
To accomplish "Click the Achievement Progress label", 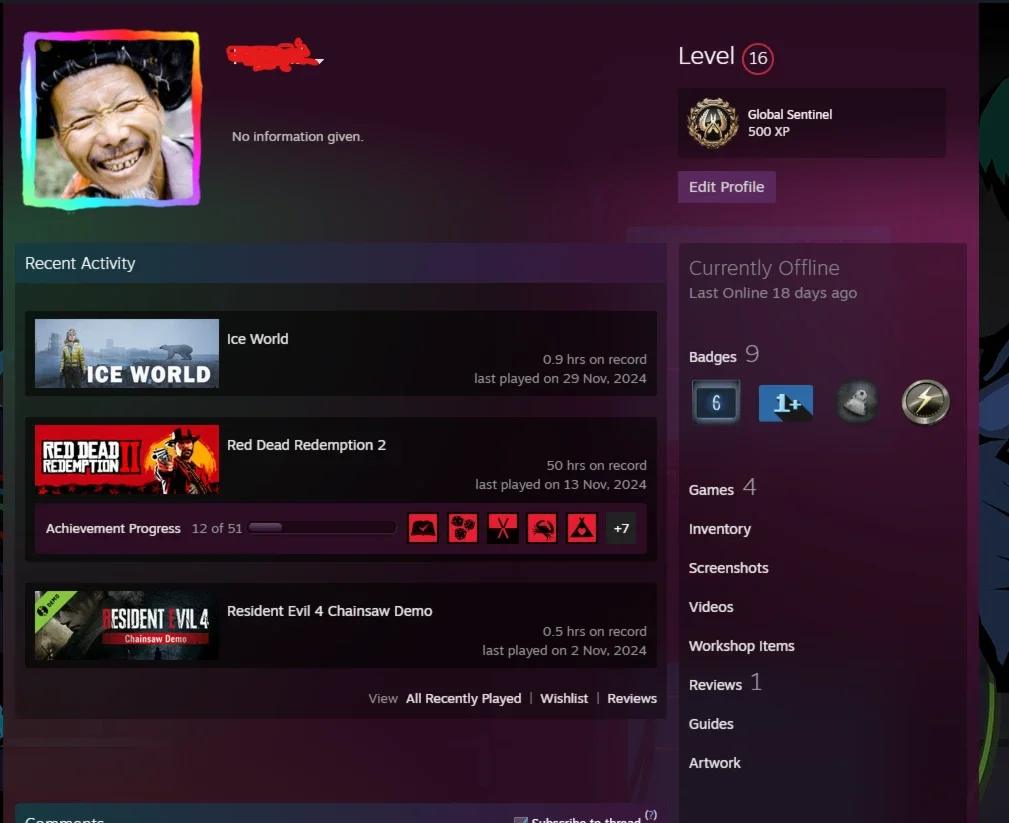I will [113, 528].
